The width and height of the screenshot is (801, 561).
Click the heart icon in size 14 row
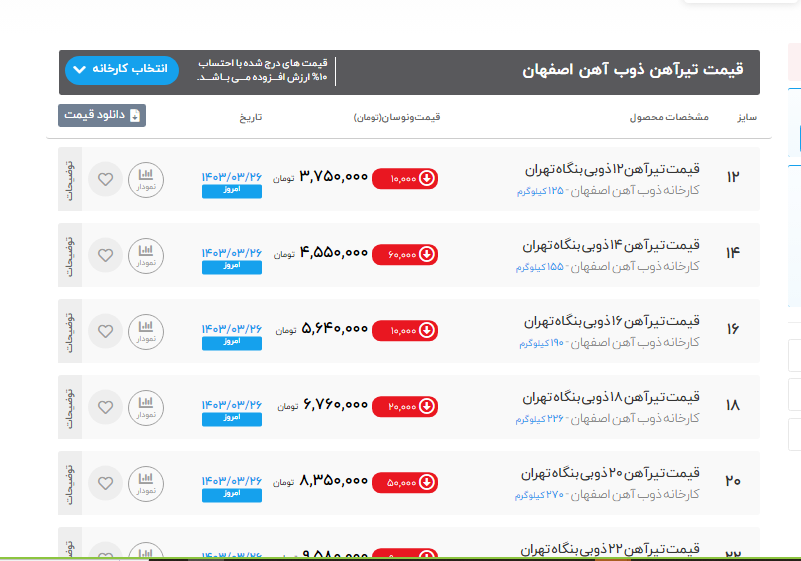point(105,255)
